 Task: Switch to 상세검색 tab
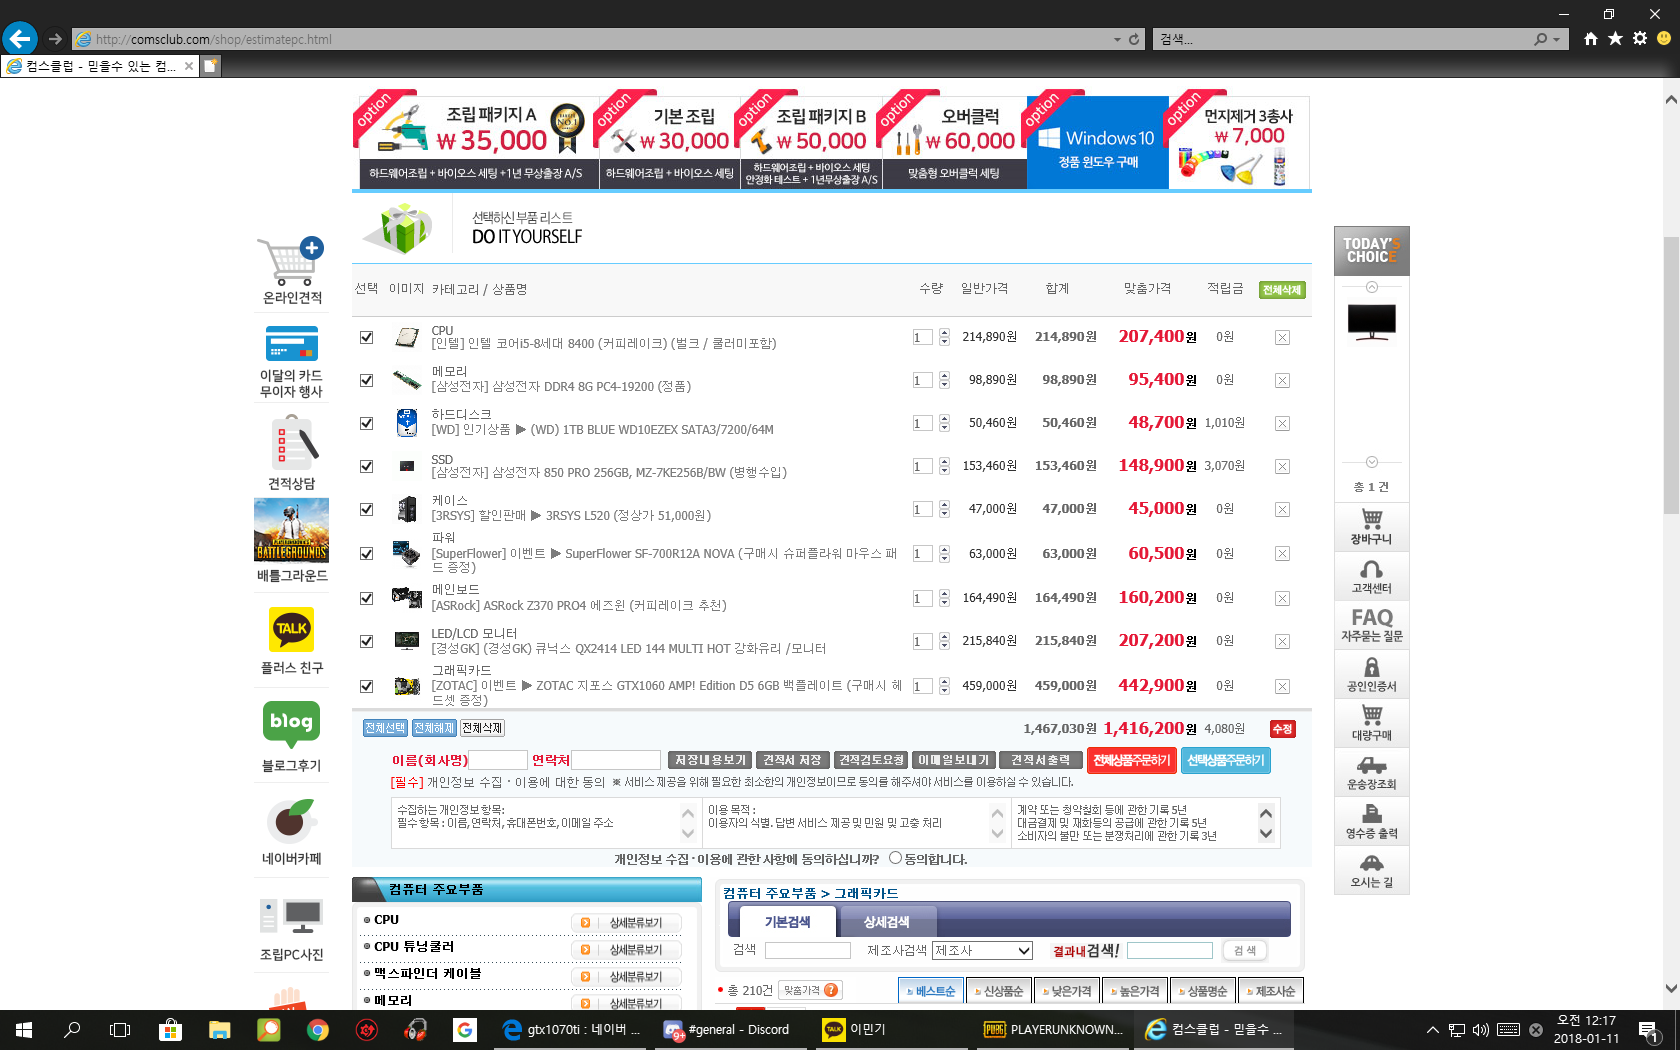click(x=886, y=922)
